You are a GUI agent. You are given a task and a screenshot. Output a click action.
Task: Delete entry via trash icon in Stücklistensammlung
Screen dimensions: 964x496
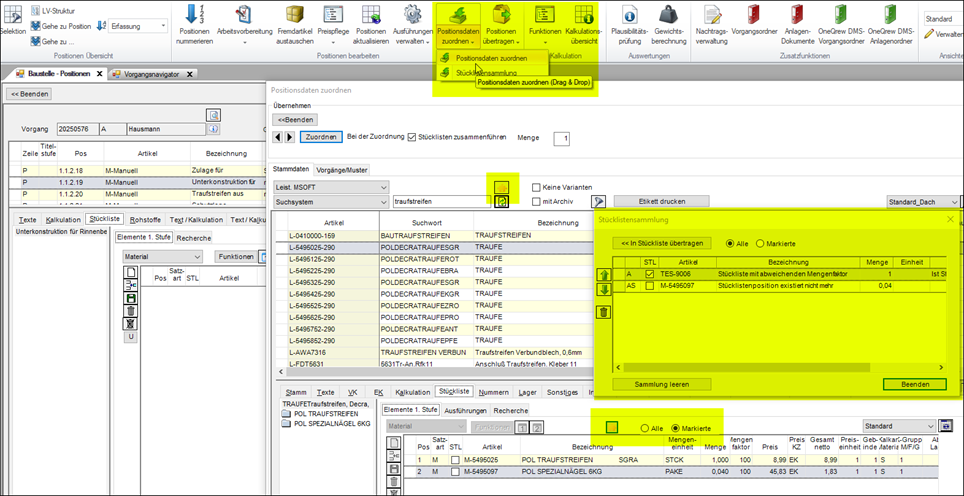[x=604, y=312]
